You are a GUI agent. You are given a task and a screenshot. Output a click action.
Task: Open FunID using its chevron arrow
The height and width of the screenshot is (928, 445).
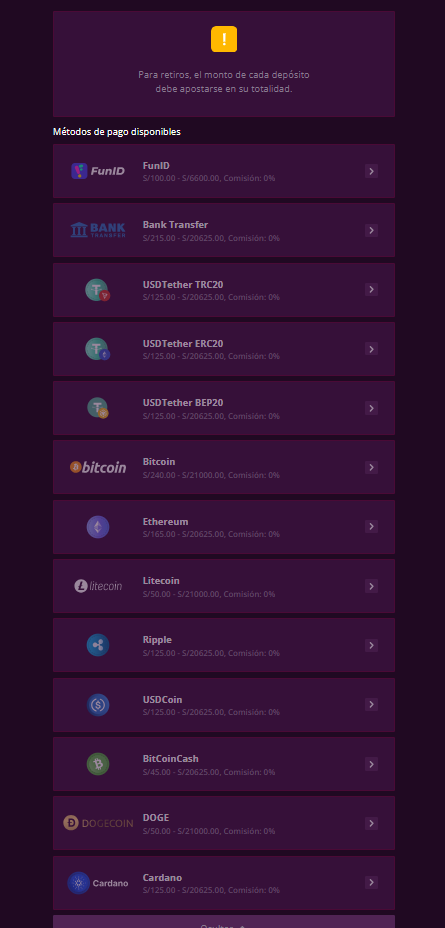pyautogui.click(x=371, y=172)
